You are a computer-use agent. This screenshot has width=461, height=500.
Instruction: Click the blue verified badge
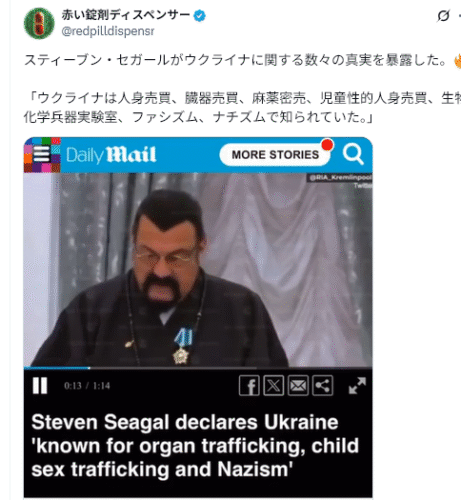(x=200, y=16)
